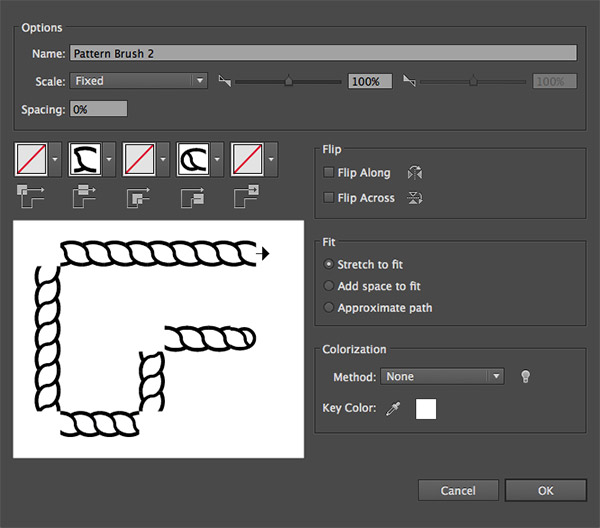This screenshot has height=528, width=600.
Task: Click the end tile position icon
Action: [246, 196]
